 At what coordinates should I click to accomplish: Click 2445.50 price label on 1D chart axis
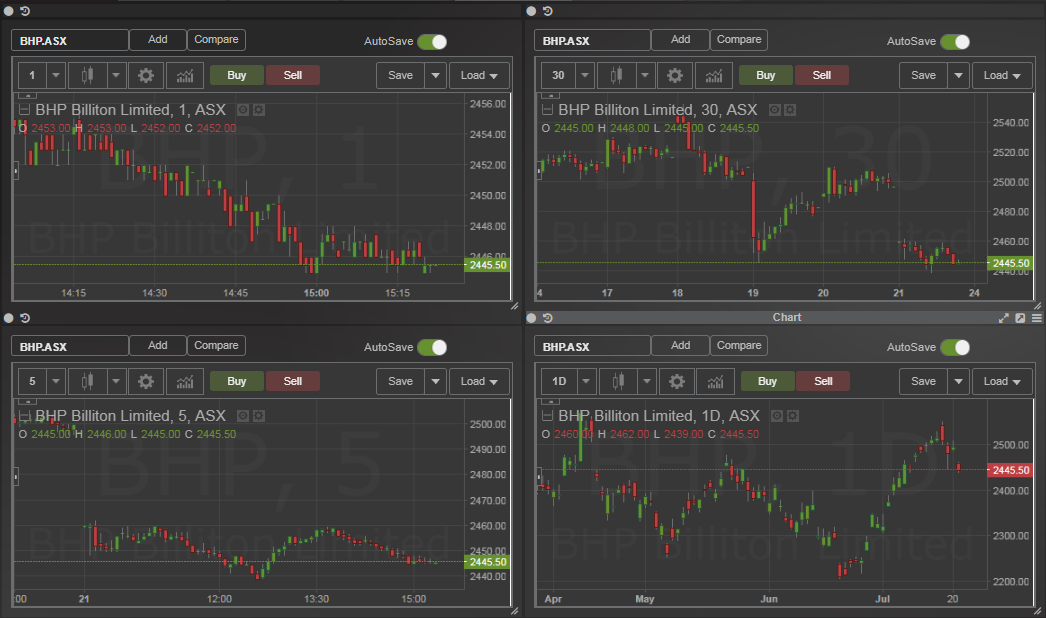[x=1010, y=470]
